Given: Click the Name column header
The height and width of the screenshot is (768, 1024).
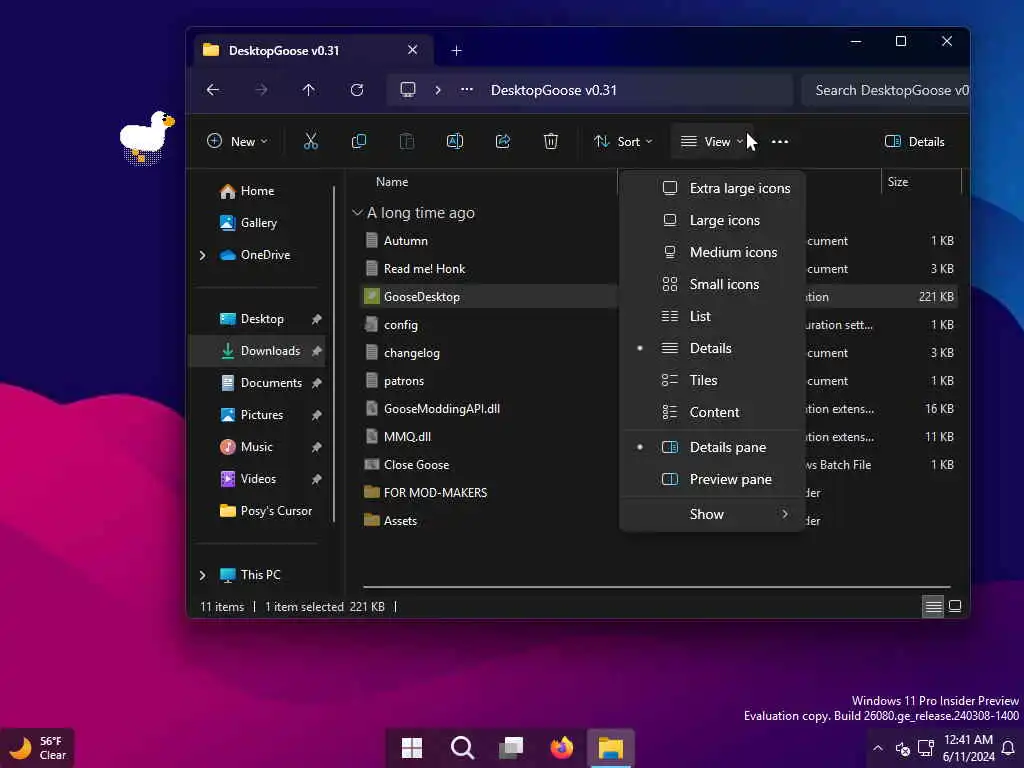Looking at the screenshot, I should point(392,182).
